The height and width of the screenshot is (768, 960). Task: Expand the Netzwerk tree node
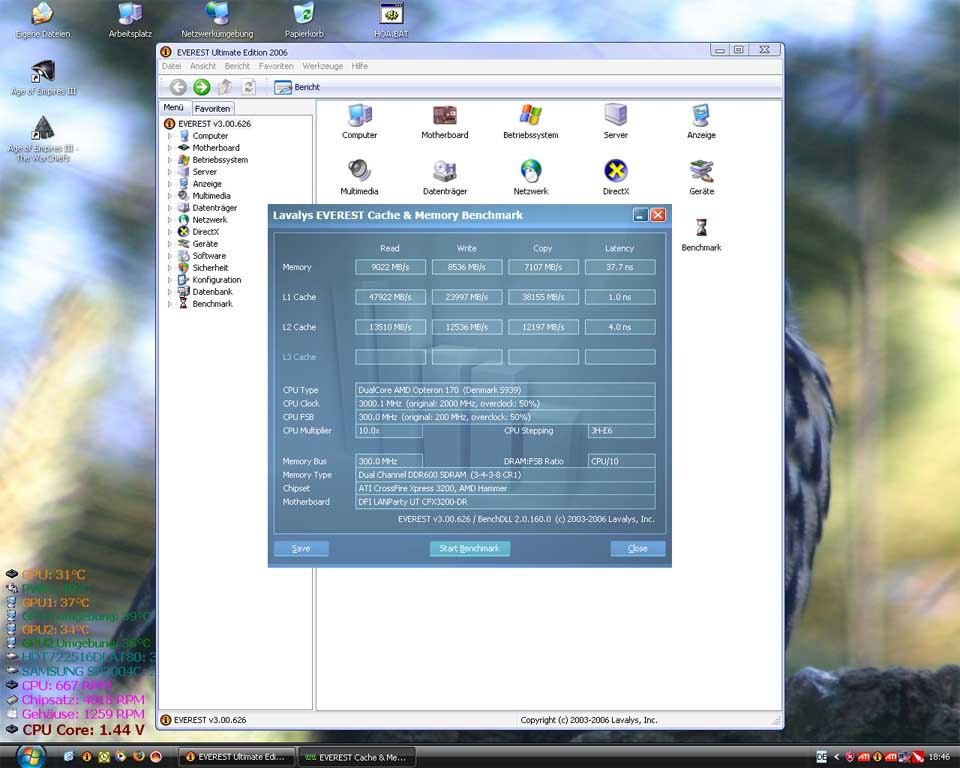170,220
